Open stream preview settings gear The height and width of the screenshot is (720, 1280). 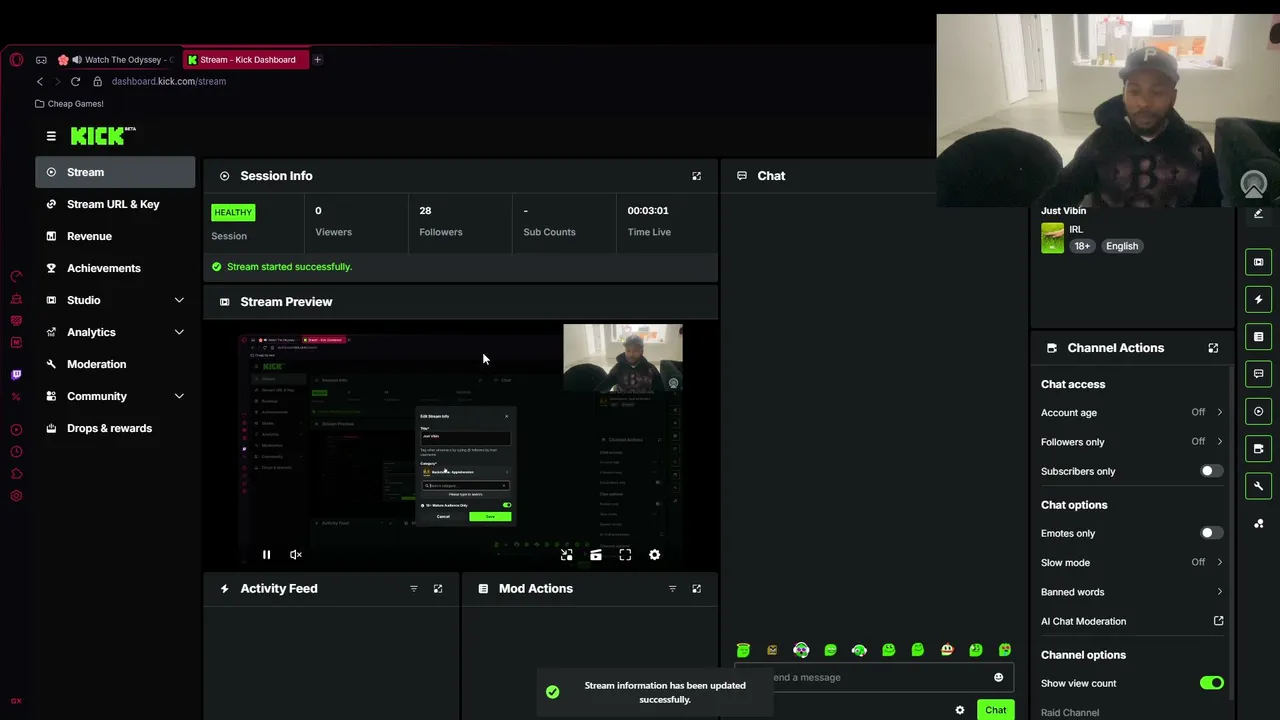pyautogui.click(x=655, y=555)
